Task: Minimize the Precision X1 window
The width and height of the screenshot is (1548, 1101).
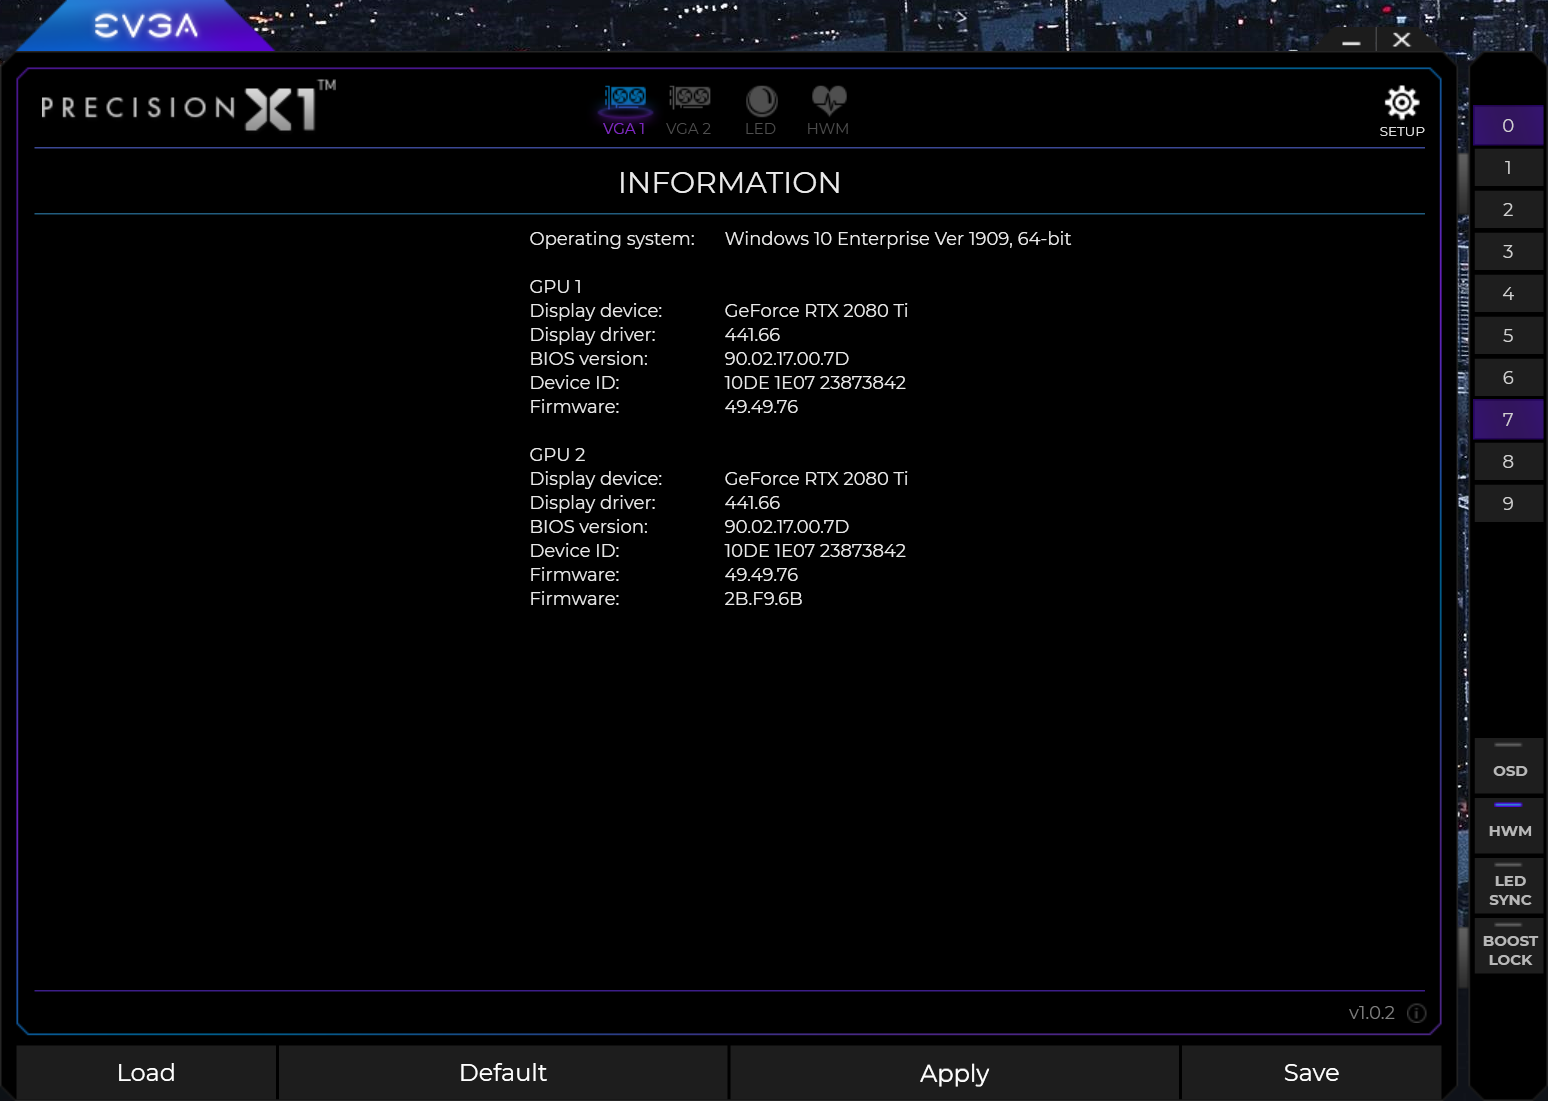Action: [x=1351, y=41]
